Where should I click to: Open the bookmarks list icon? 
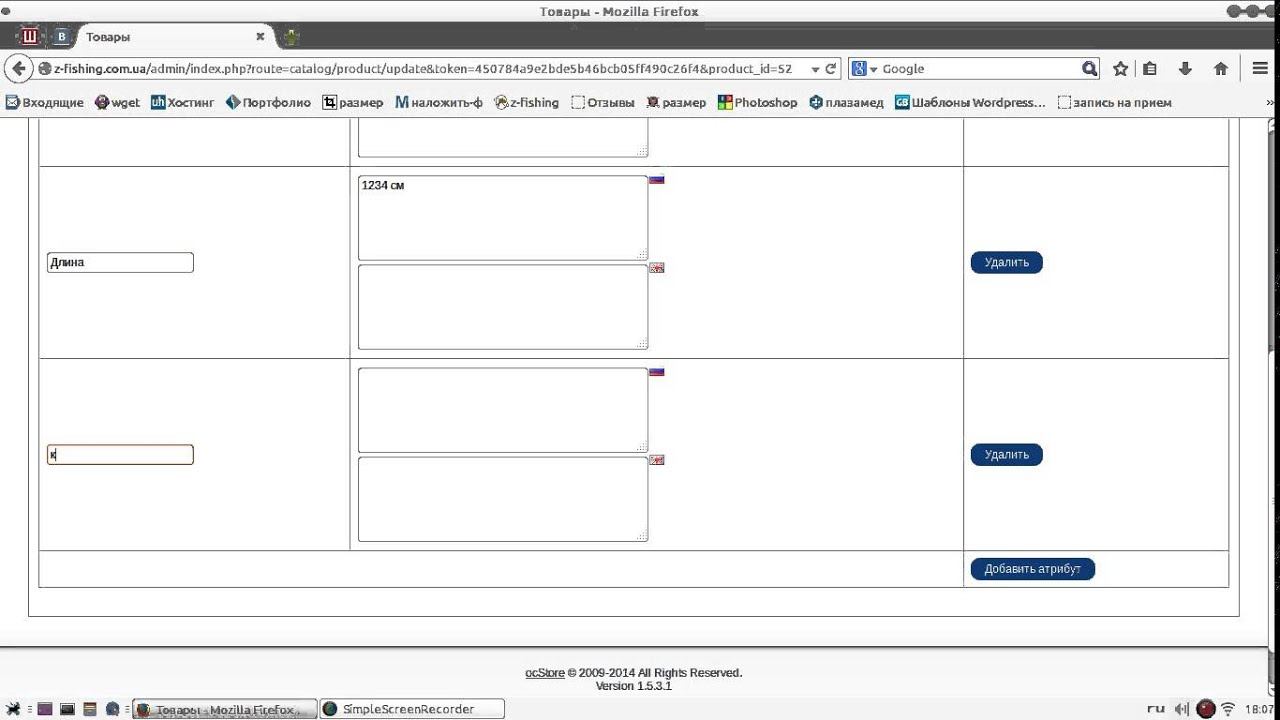point(1150,69)
